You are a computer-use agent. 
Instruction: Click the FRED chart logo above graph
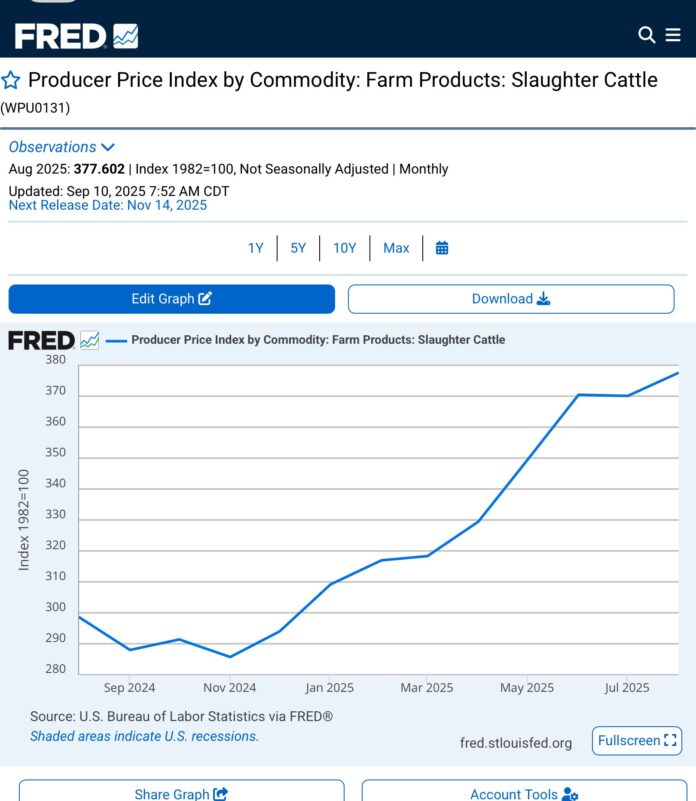pos(53,340)
